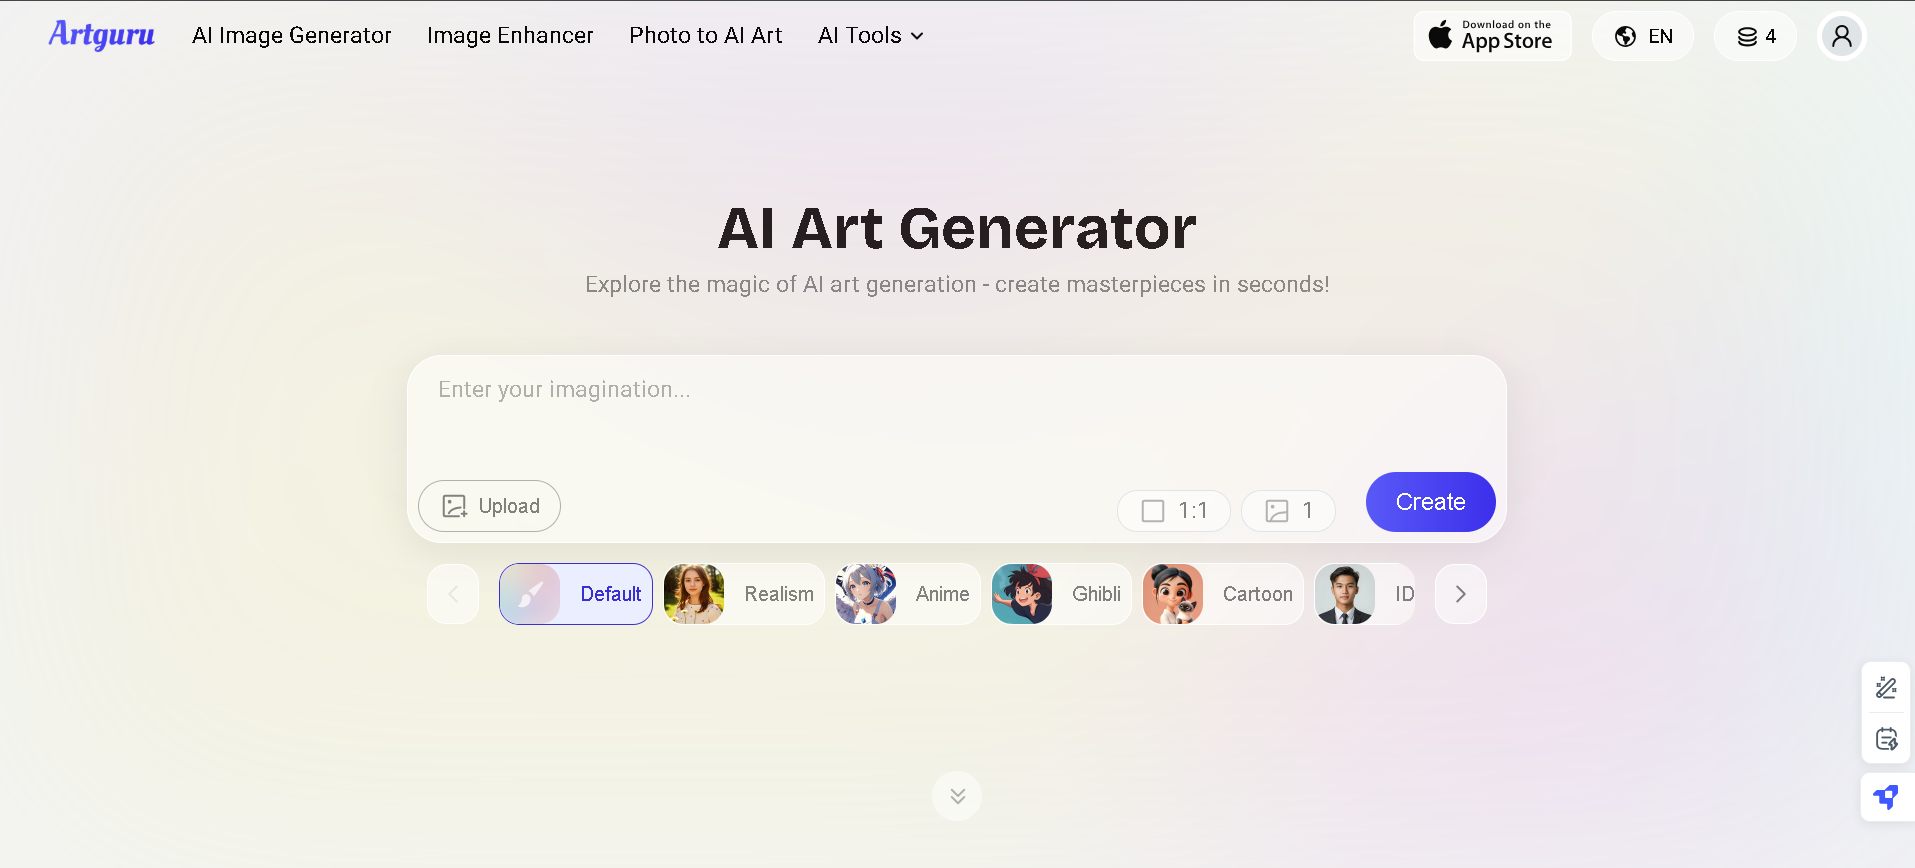Open the calendar check-in side icon

tap(1886, 739)
